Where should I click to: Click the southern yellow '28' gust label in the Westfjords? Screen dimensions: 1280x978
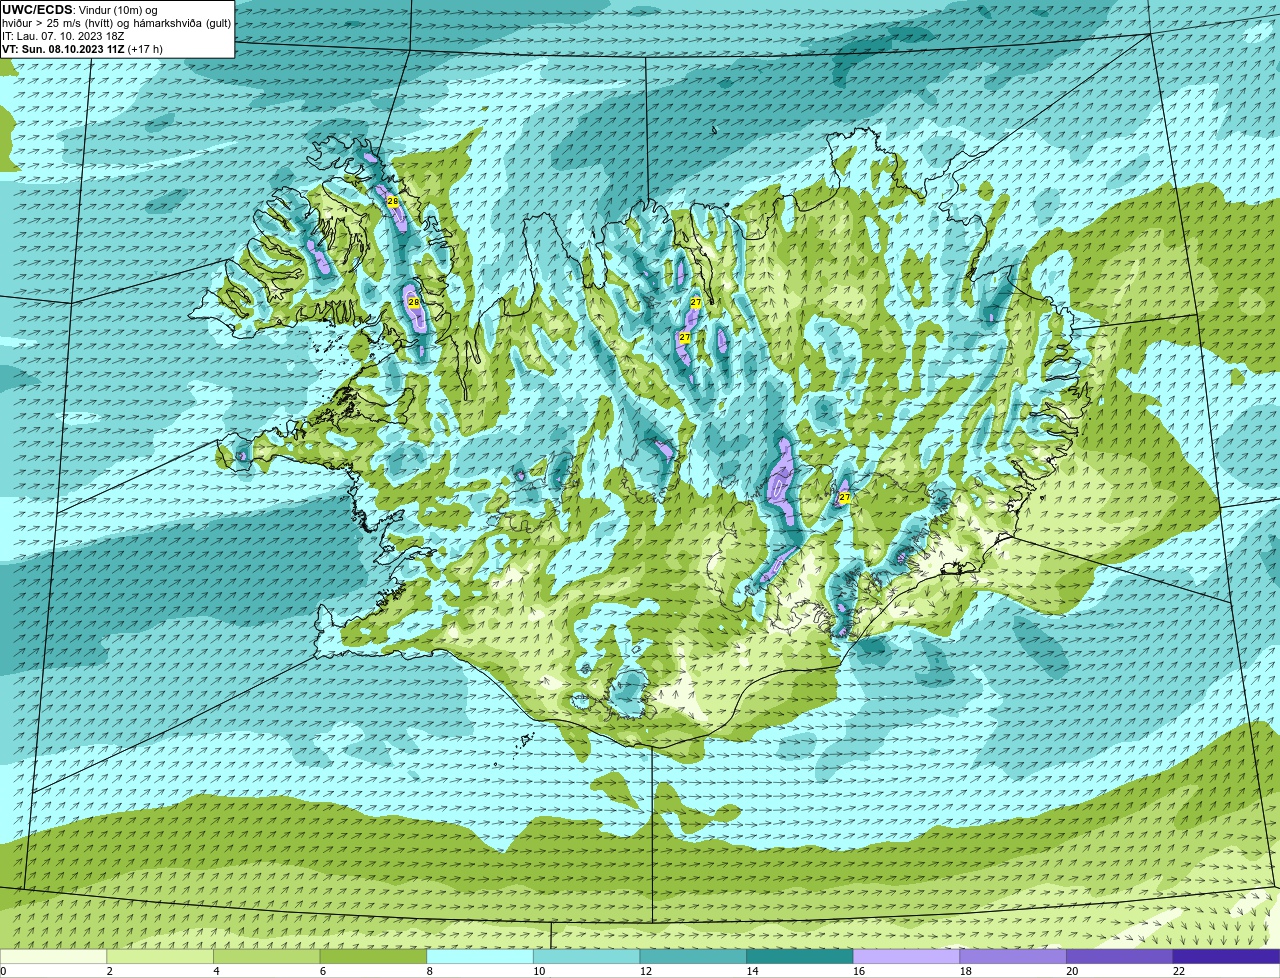[413, 302]
